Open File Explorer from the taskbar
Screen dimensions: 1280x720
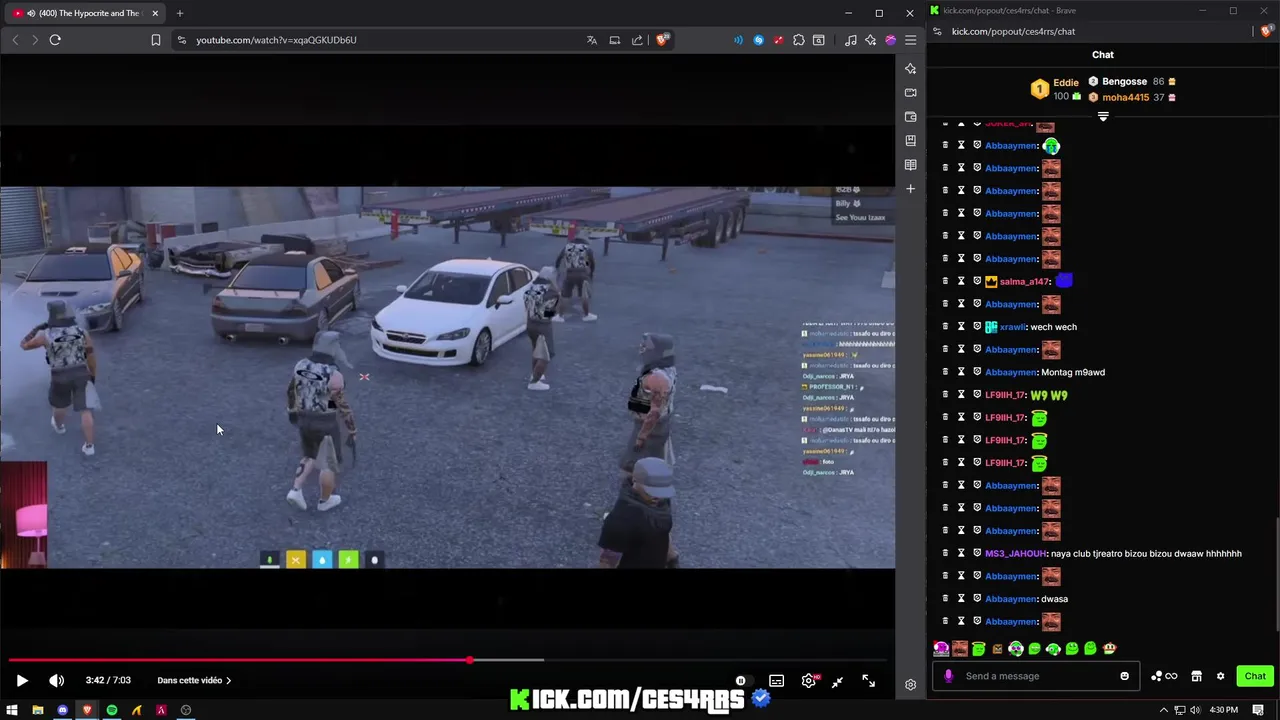[x=37, y=710]
